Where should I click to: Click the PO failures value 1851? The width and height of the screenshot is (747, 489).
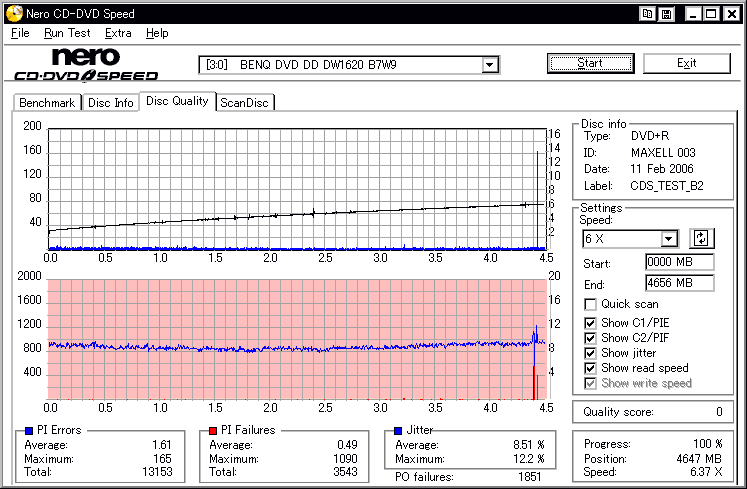click(x=529, y=477)
